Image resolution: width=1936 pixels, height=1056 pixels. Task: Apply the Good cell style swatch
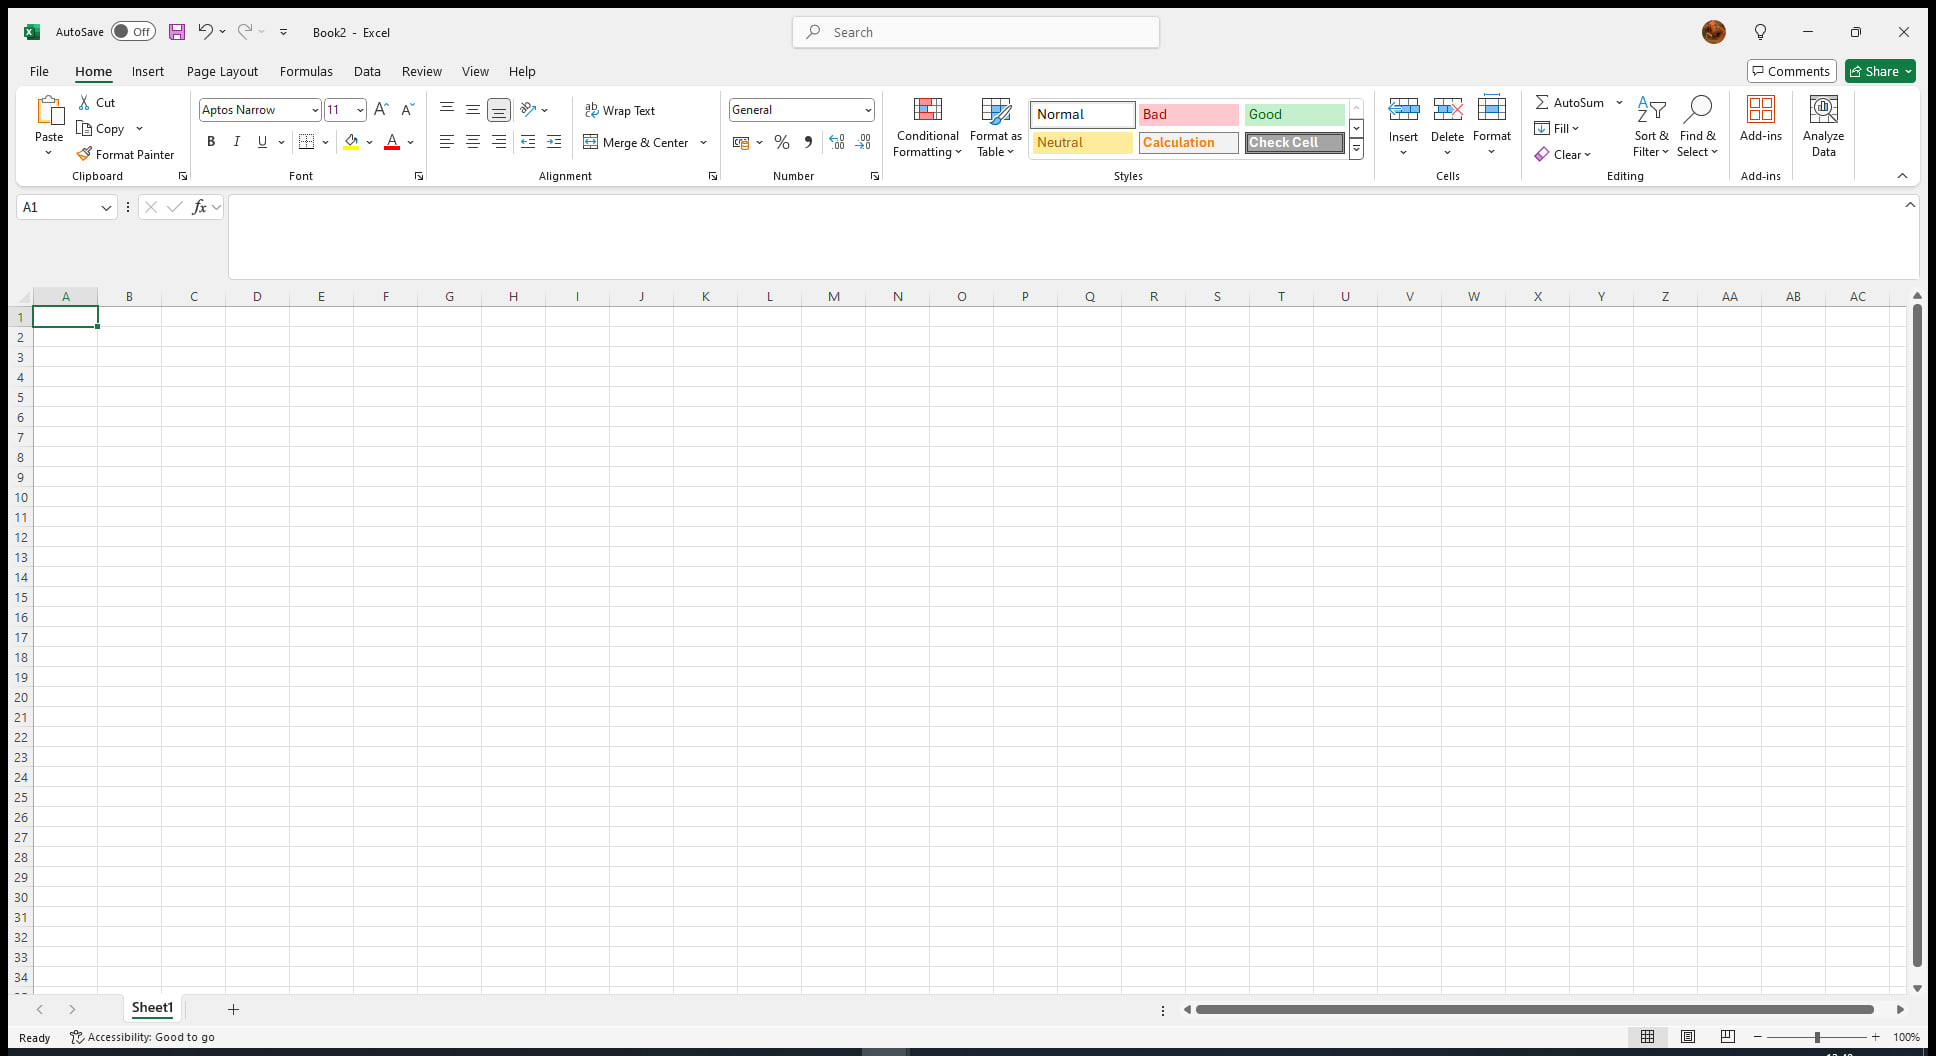point(1294,114)
